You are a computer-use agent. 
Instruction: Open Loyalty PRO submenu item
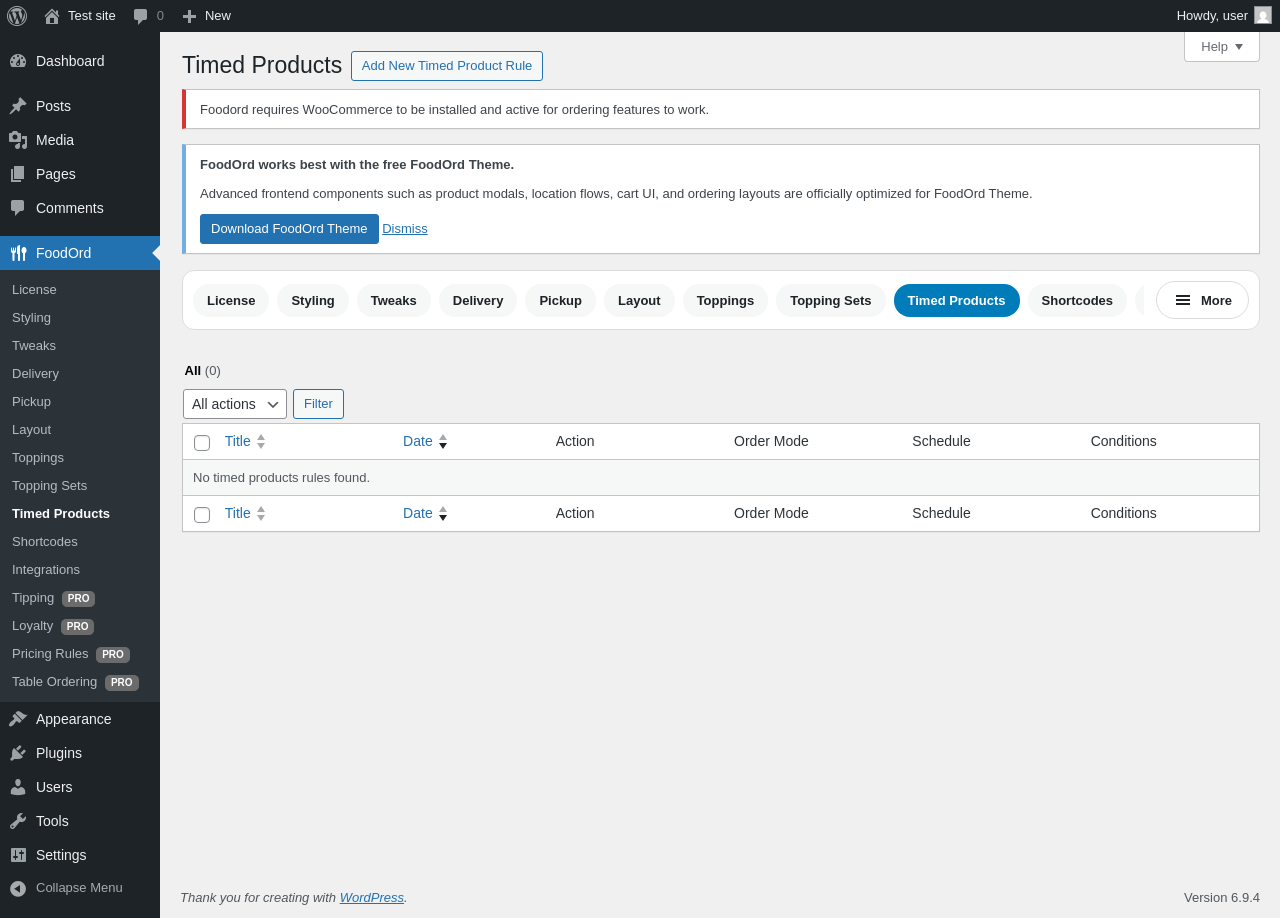coord(53,626)
